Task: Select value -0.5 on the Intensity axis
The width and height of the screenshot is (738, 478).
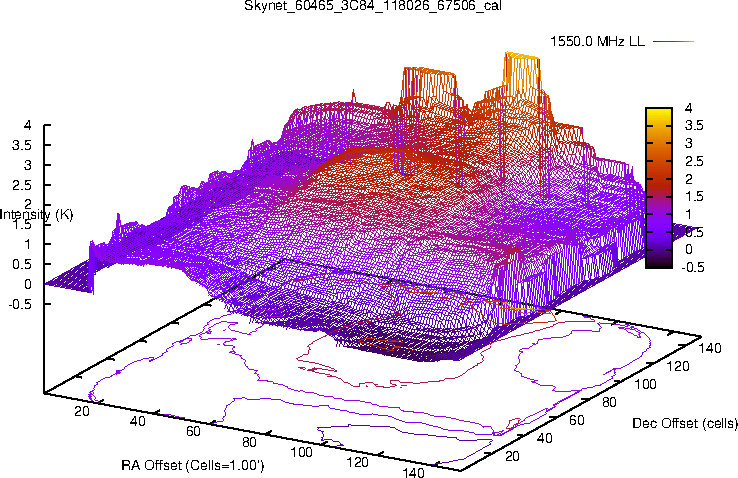Action: pos(20,304)
